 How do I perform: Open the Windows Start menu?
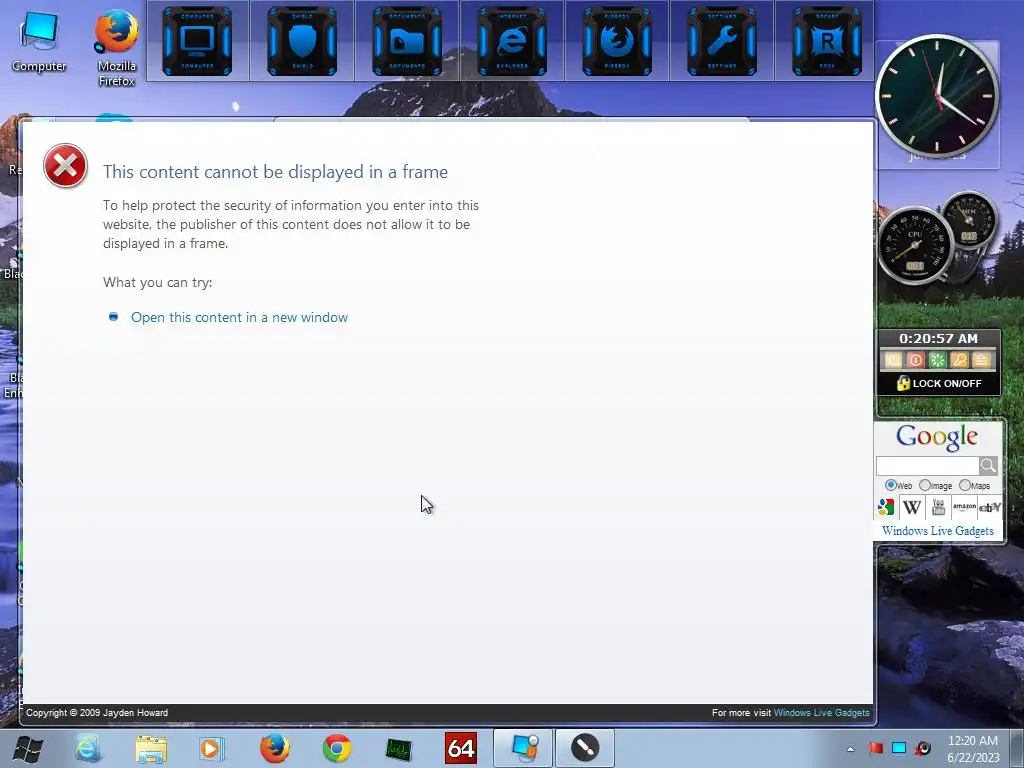tap(28, 748)
